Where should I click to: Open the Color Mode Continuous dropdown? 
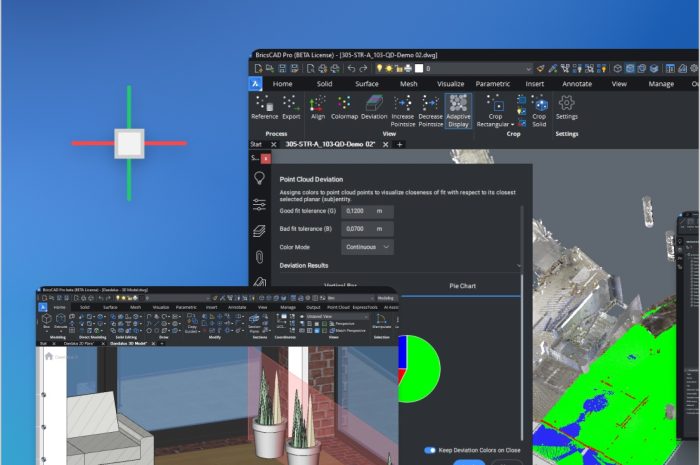(x=367, y=247)
